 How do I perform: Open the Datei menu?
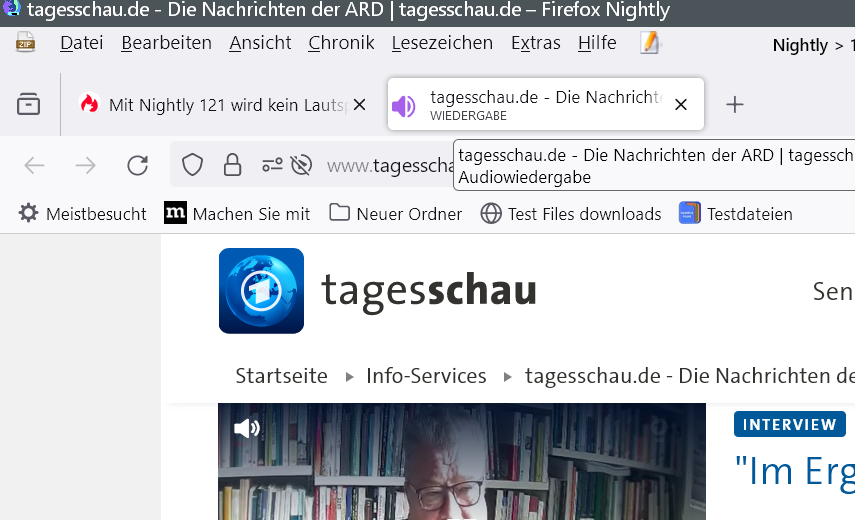tap(81, 43)
